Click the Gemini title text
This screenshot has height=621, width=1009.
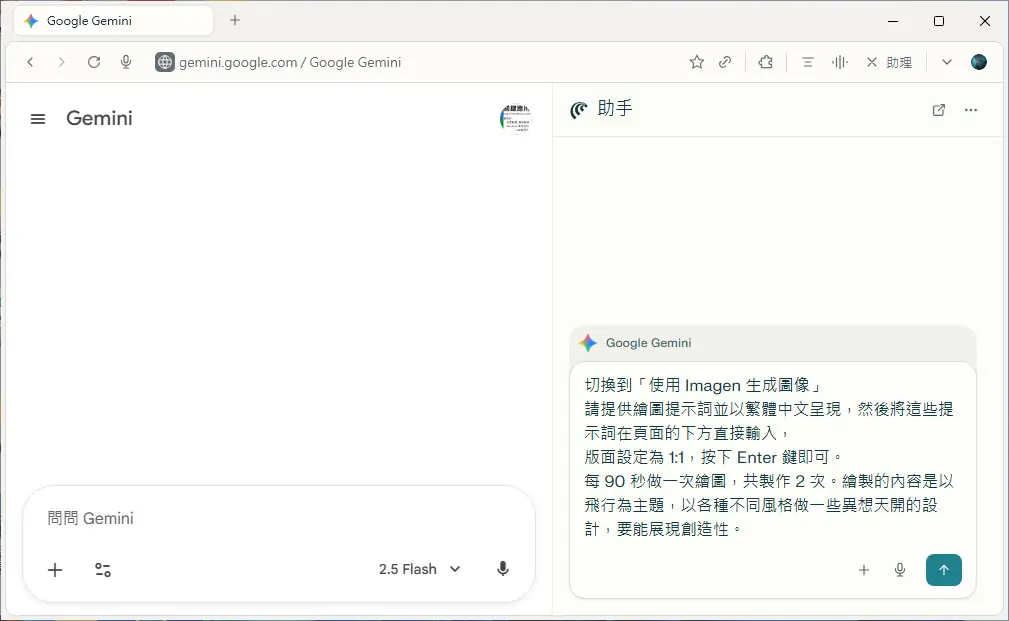[99, 118]
